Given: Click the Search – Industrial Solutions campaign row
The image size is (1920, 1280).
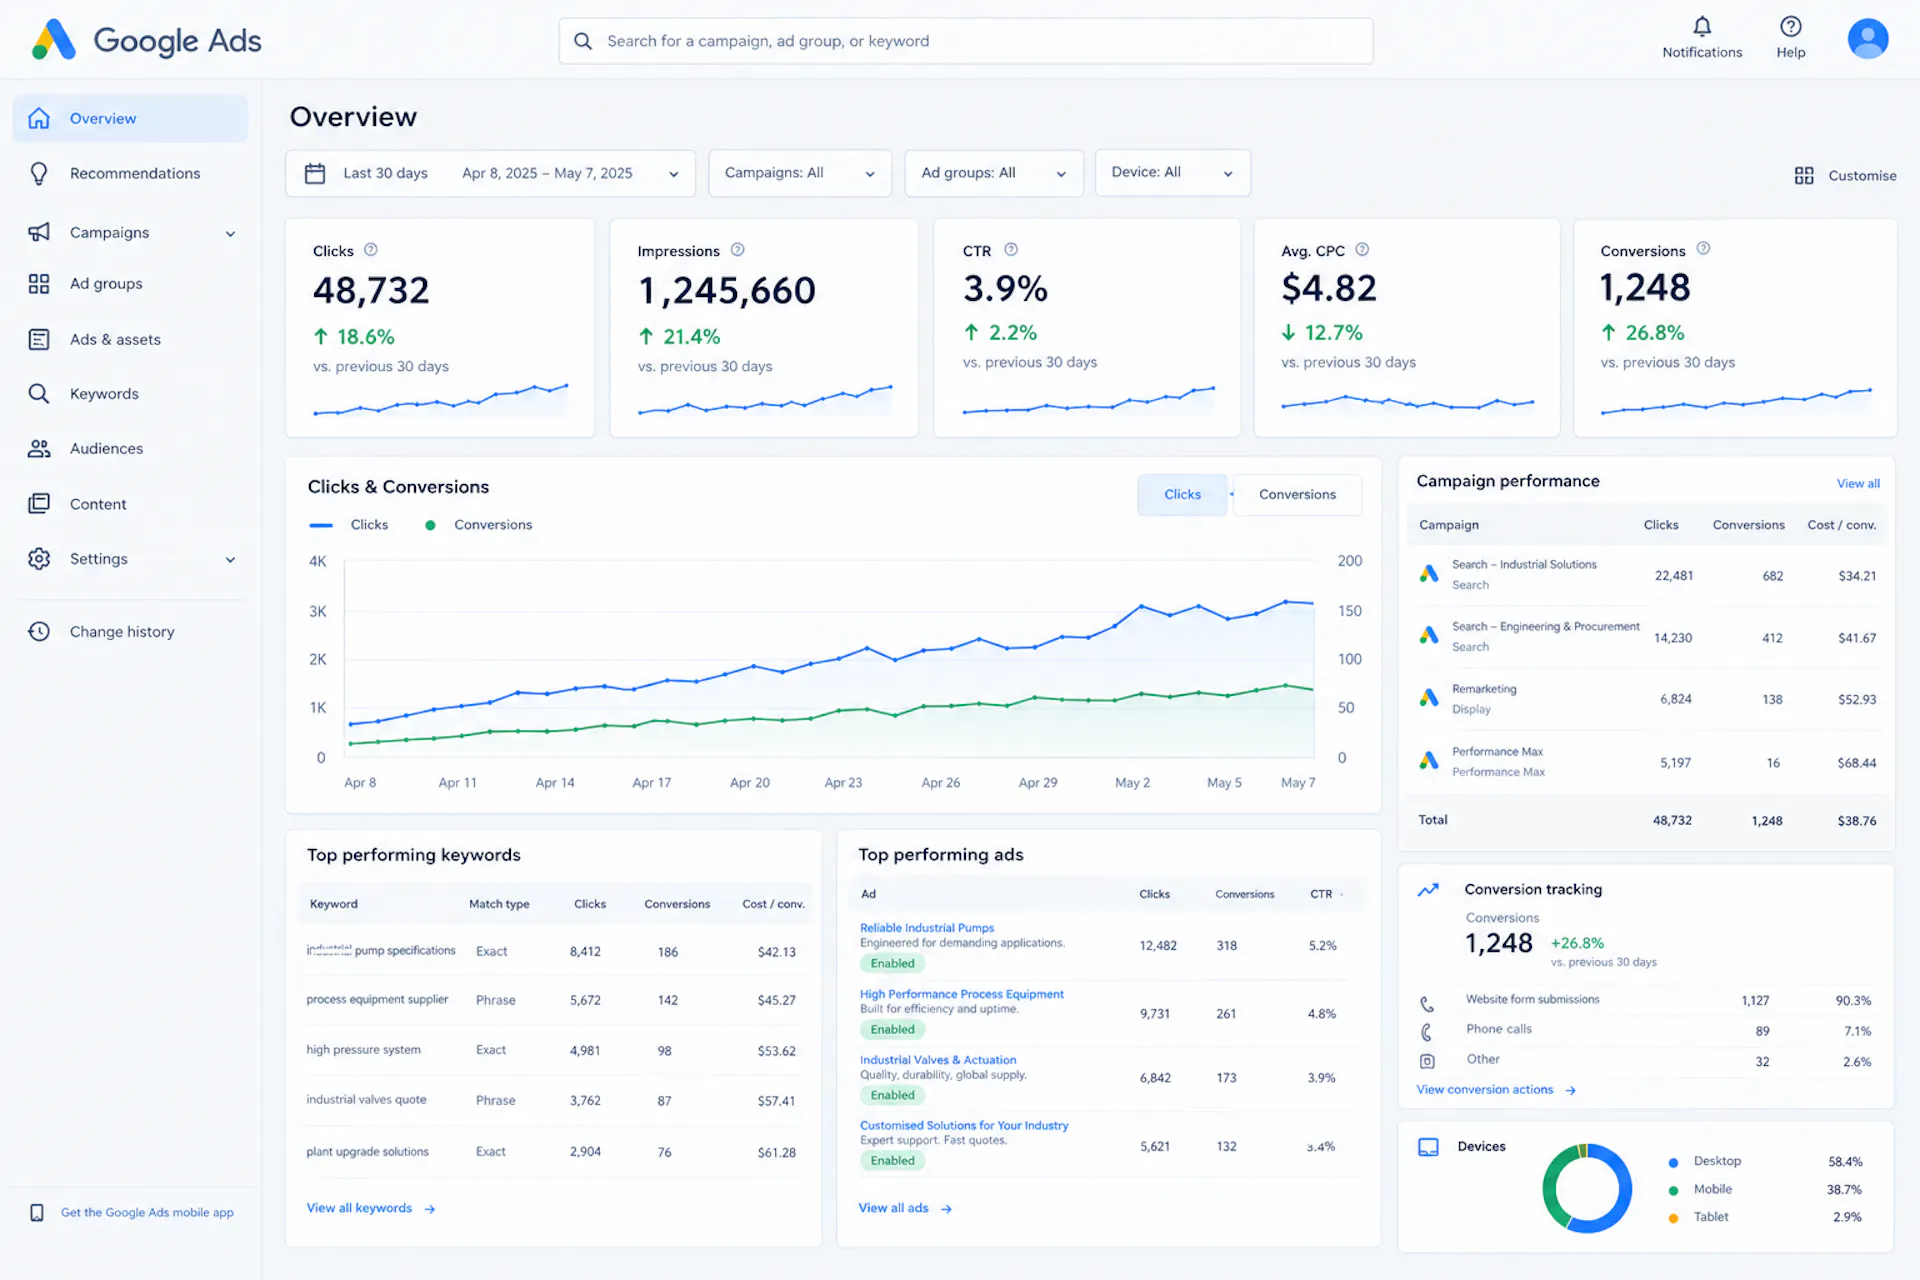Looking at the screenshot, I should [x=1646, y=575].
